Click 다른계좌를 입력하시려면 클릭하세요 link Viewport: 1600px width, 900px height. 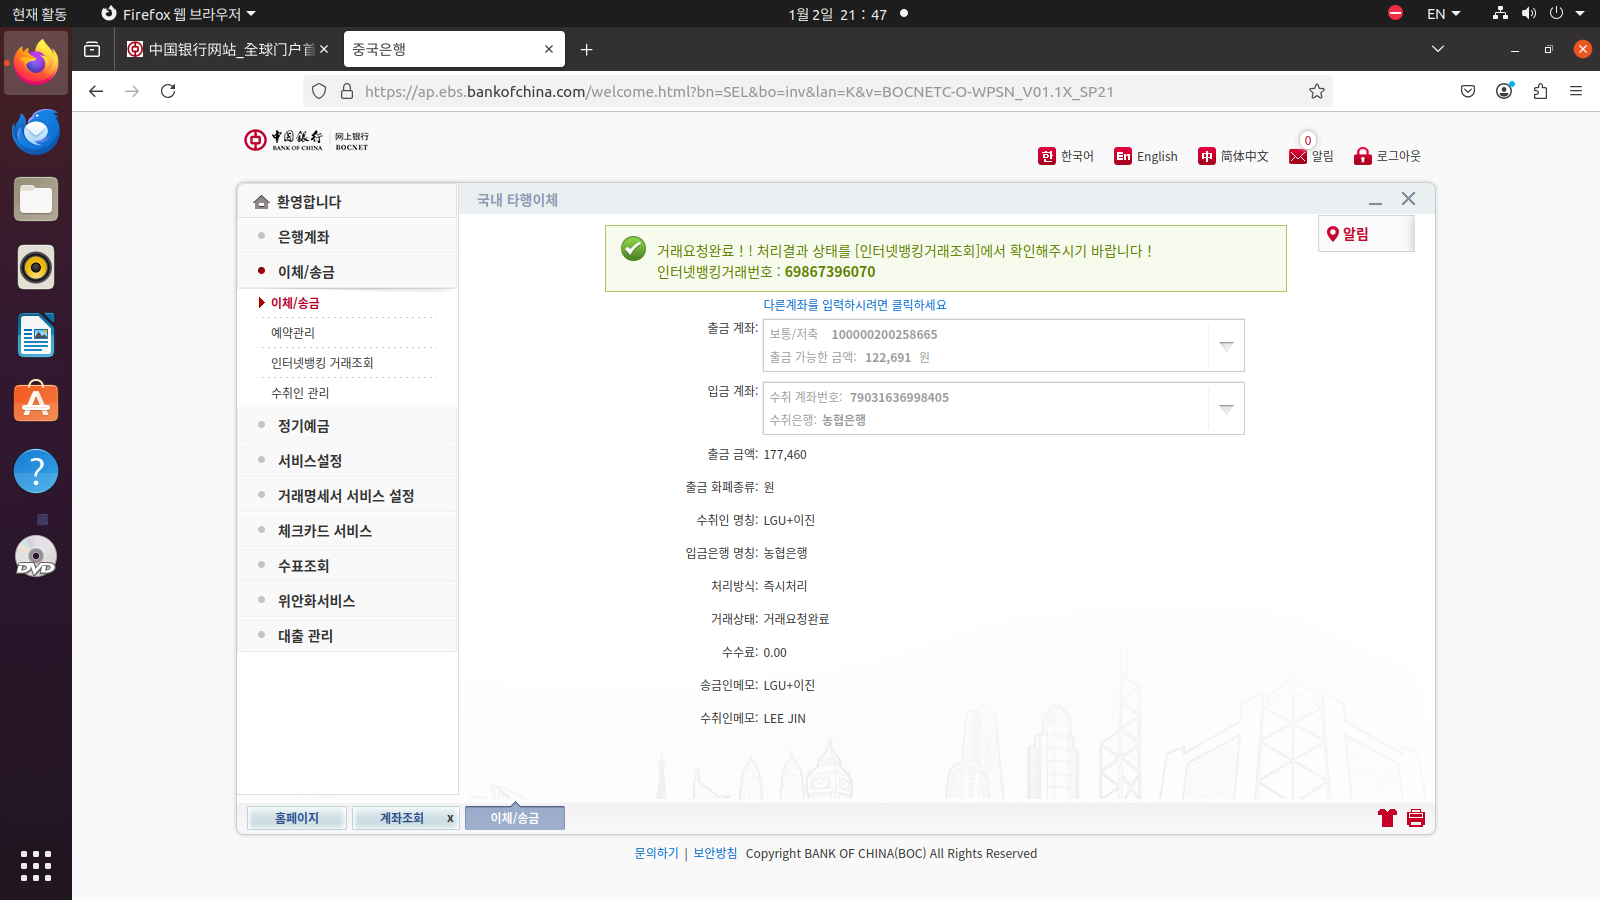(854, 305)
